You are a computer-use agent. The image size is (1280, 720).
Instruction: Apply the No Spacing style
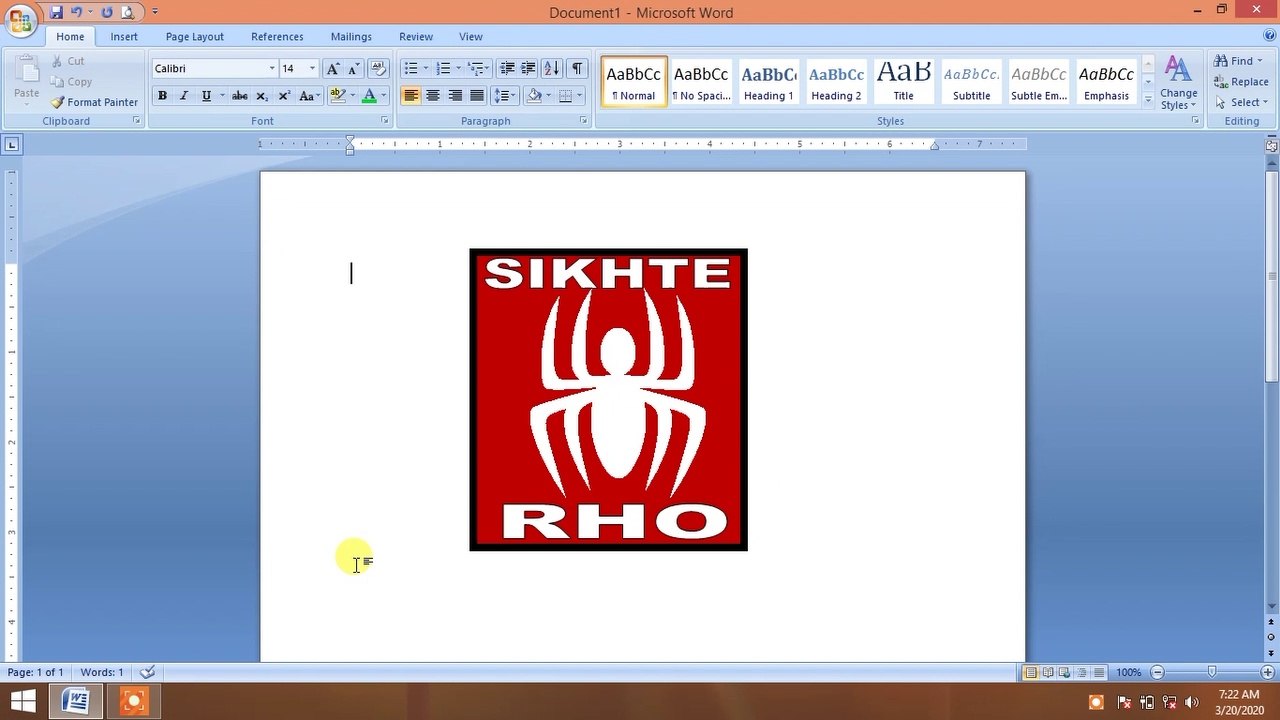[x=701, y=82]
